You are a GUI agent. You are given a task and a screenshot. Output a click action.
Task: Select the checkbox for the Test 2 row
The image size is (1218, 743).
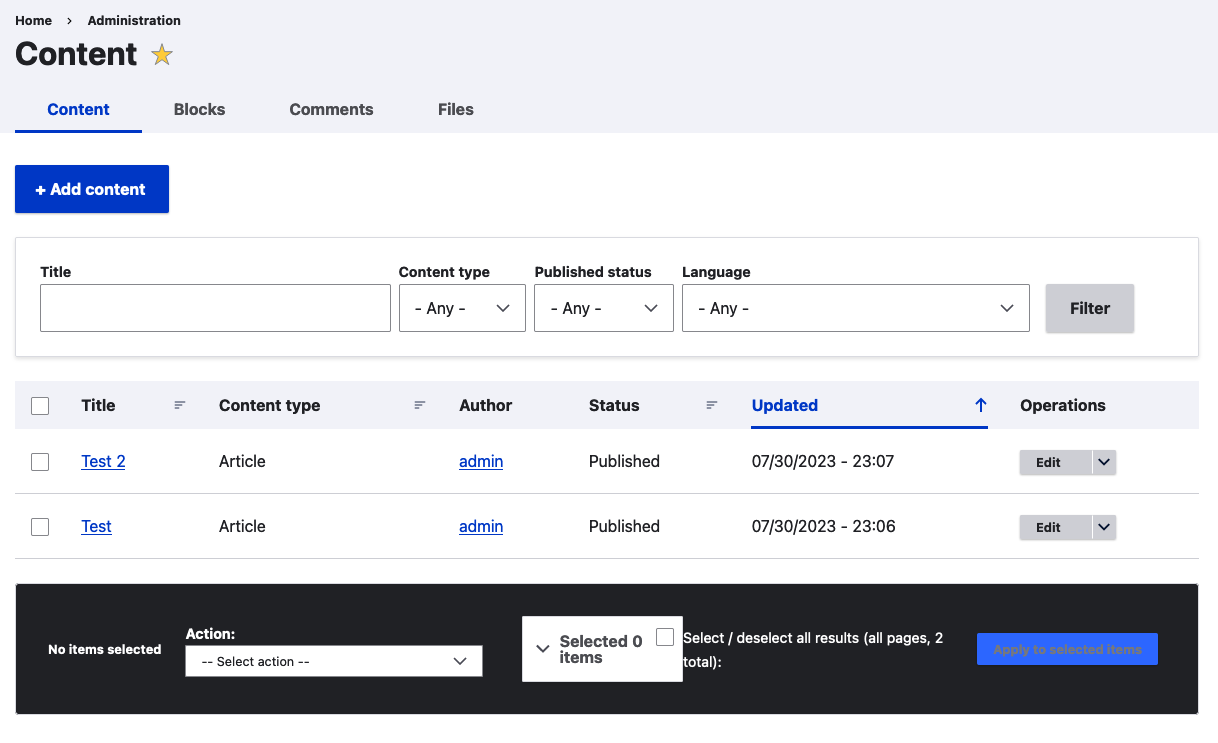pos(40,462)
